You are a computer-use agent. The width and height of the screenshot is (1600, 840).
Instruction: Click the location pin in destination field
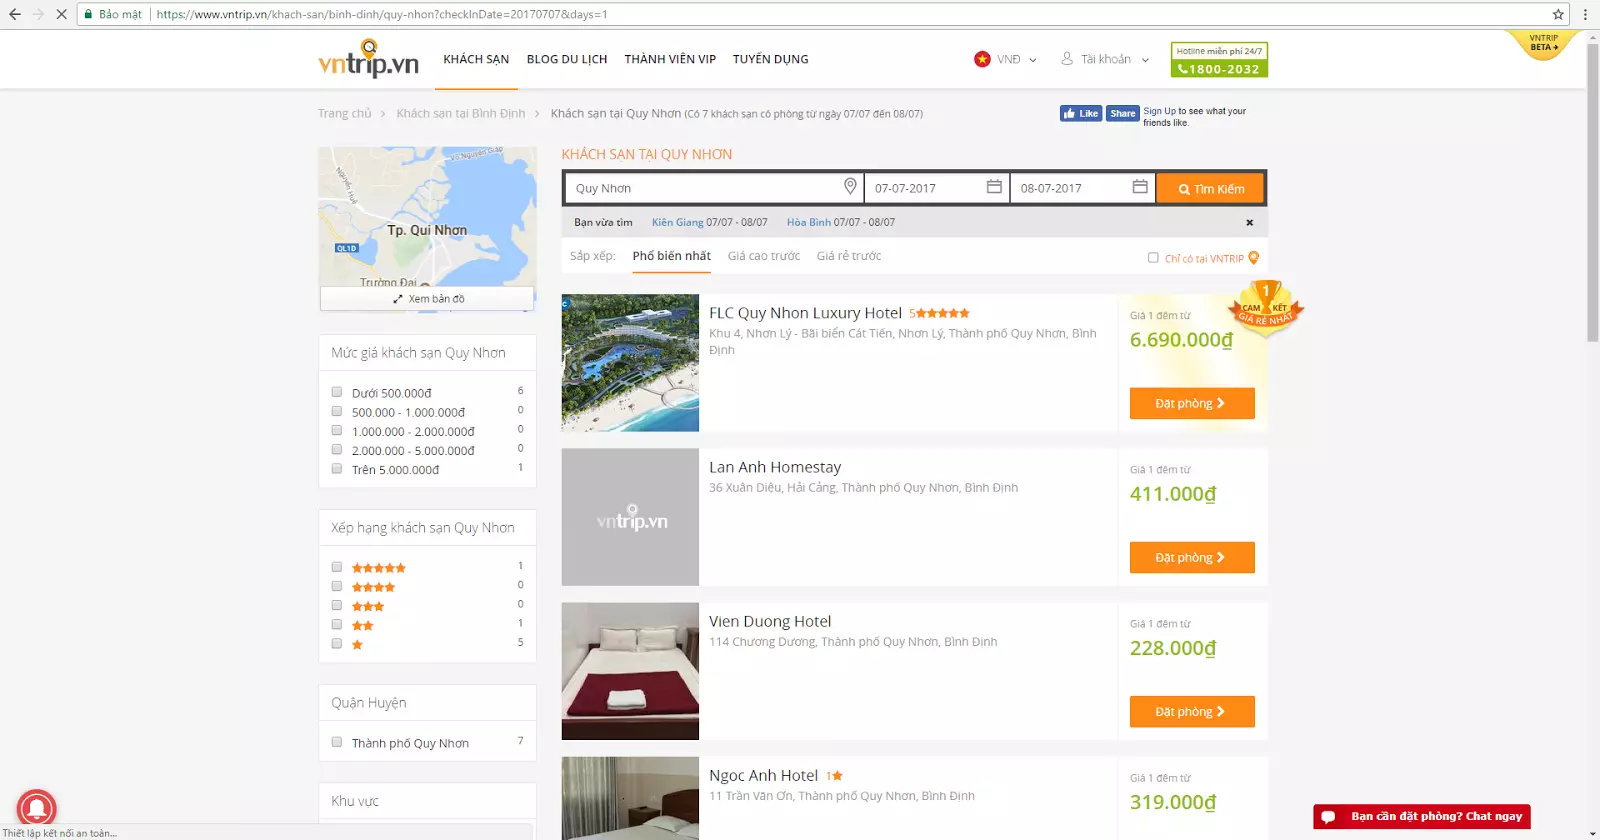[x=850, y=187]
